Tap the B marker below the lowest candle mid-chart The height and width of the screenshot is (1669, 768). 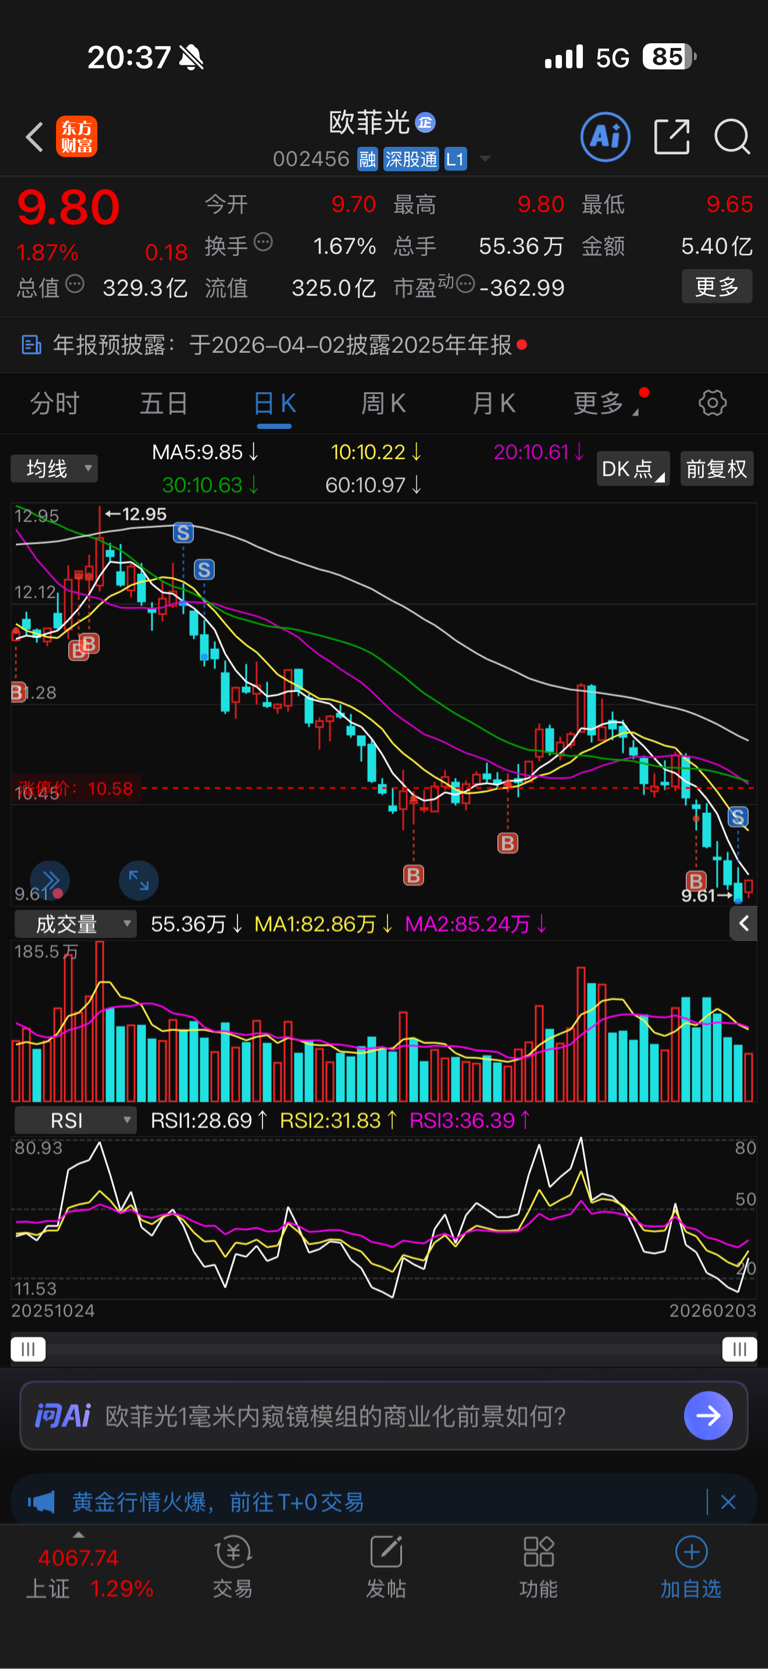point(413,876)
